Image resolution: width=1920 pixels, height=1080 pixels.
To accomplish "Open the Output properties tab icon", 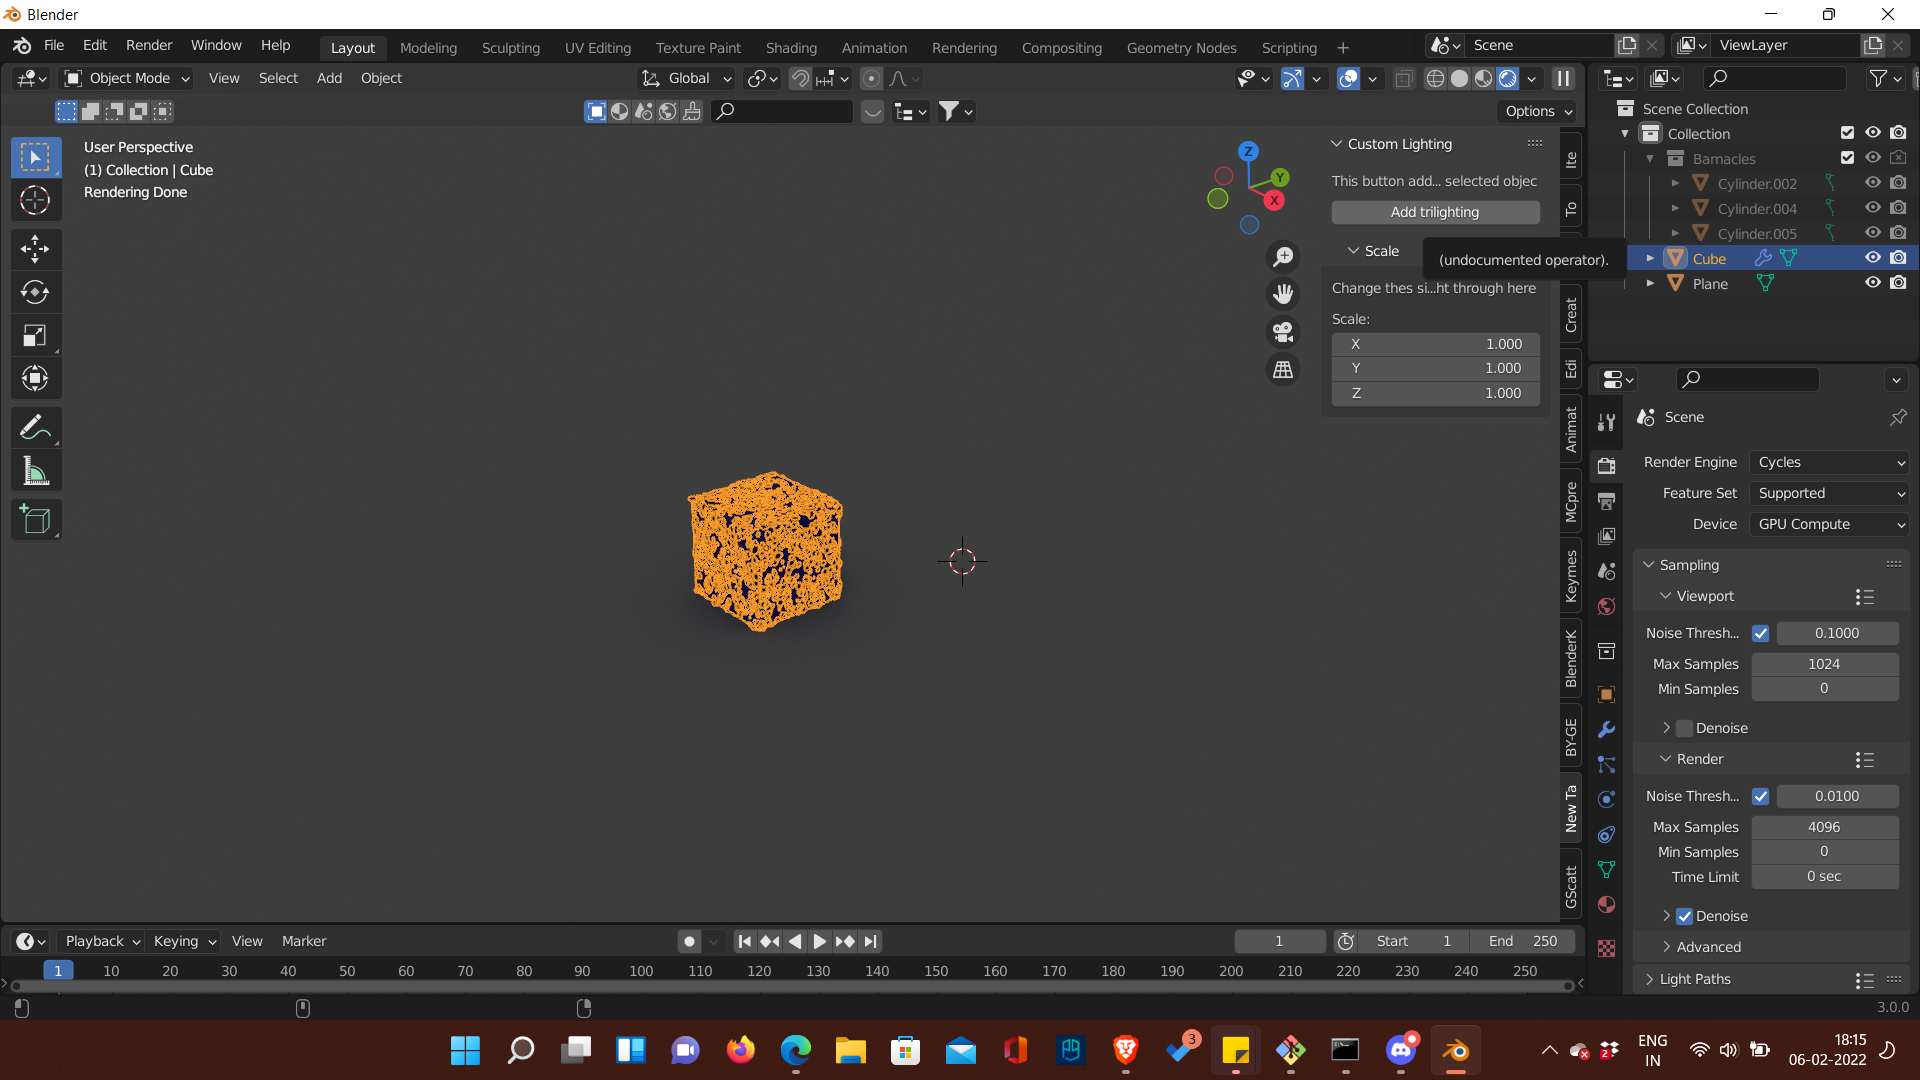I will (1607, 501).
